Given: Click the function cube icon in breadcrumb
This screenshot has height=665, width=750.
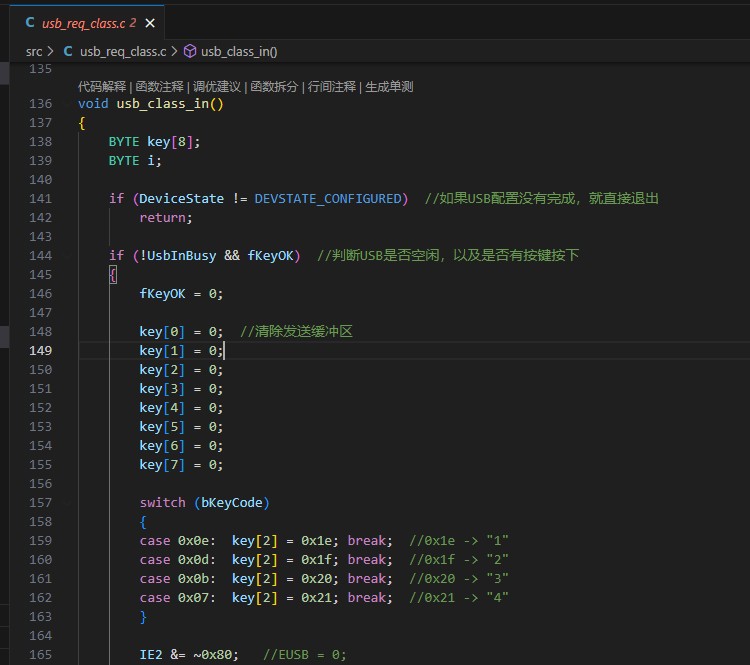Looking at the screenshot, I should (x=190, y=51).
